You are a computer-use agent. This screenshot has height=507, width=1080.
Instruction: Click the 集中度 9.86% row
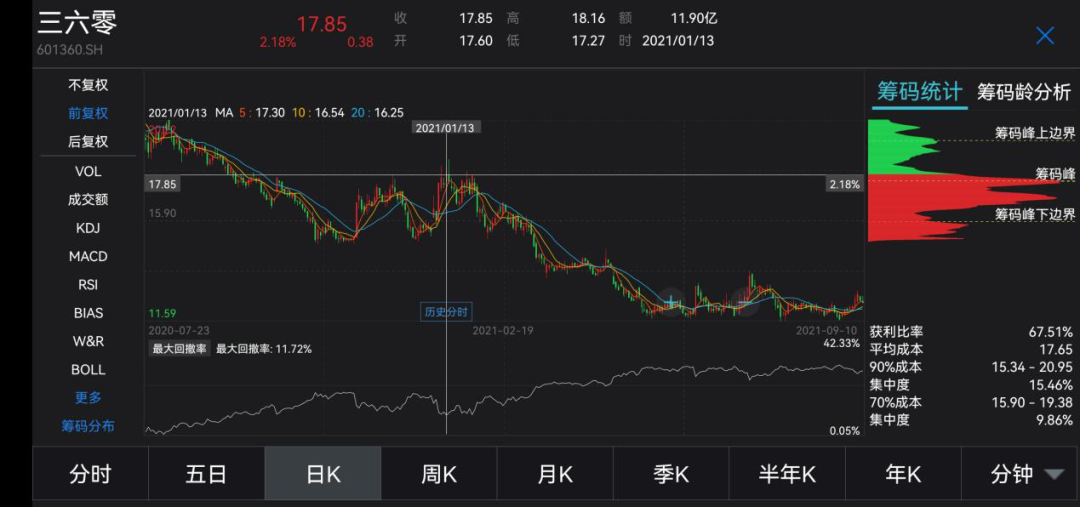(x=971, y=420)
